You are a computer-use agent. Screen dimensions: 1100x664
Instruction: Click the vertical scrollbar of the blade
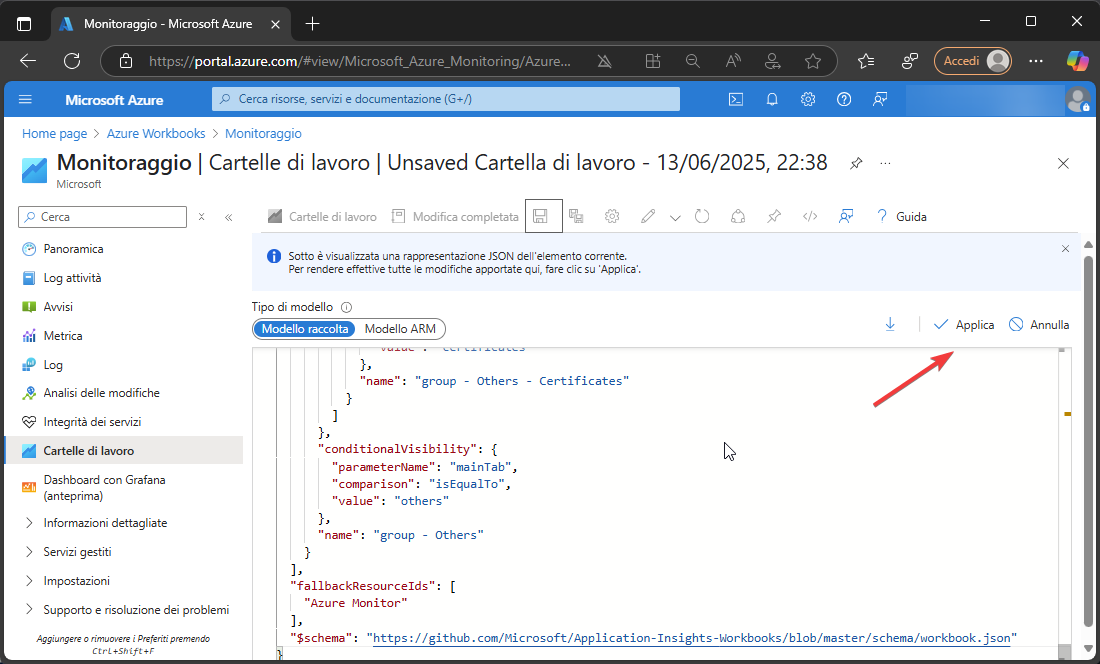[1089, 440]
